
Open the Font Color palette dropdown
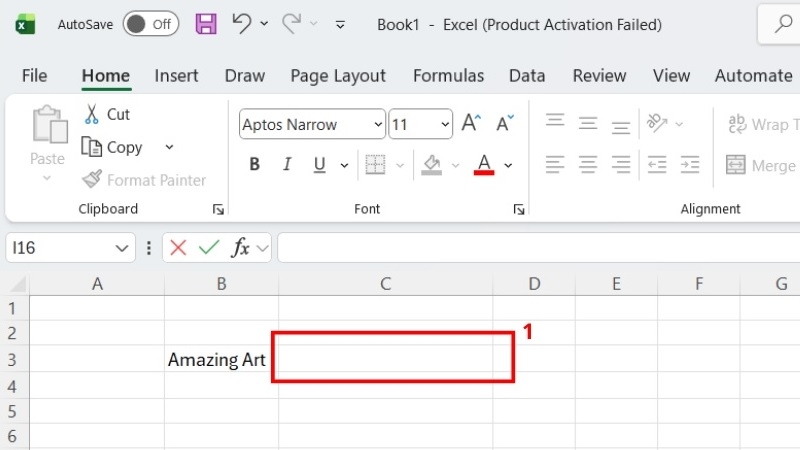508,165
